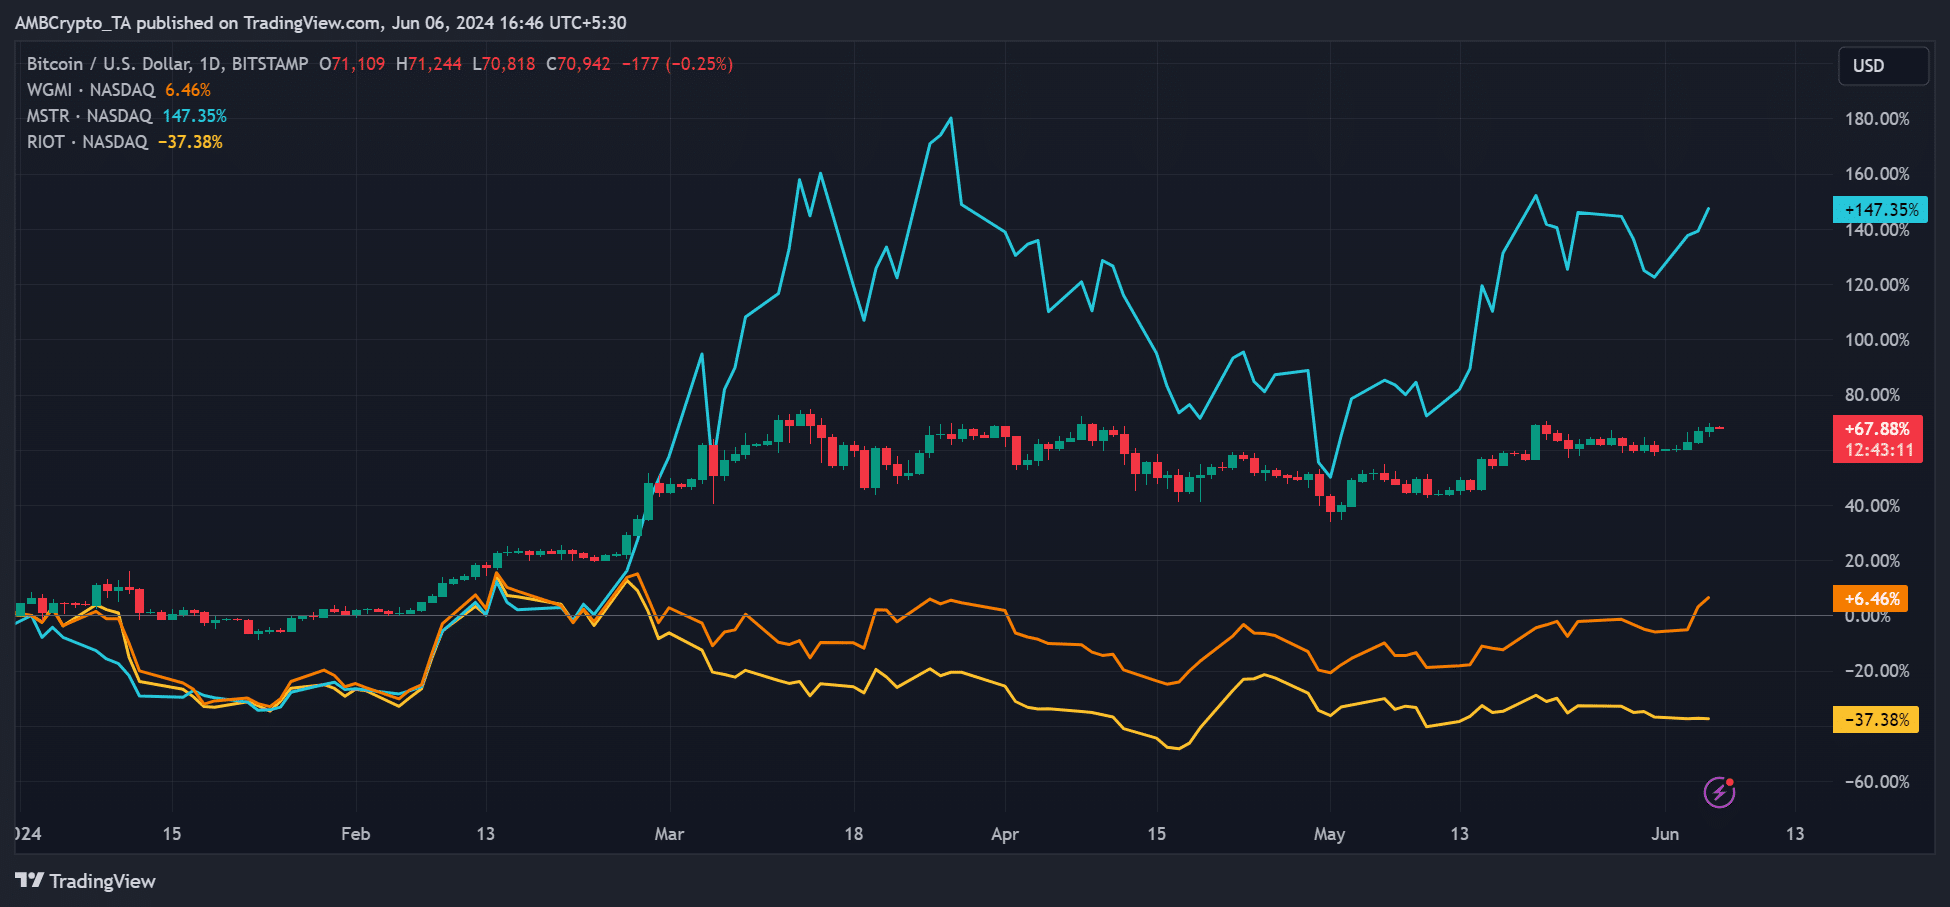
Task: Click the RIOT −37.38% legend value
Action: click(x=190, y=142)
